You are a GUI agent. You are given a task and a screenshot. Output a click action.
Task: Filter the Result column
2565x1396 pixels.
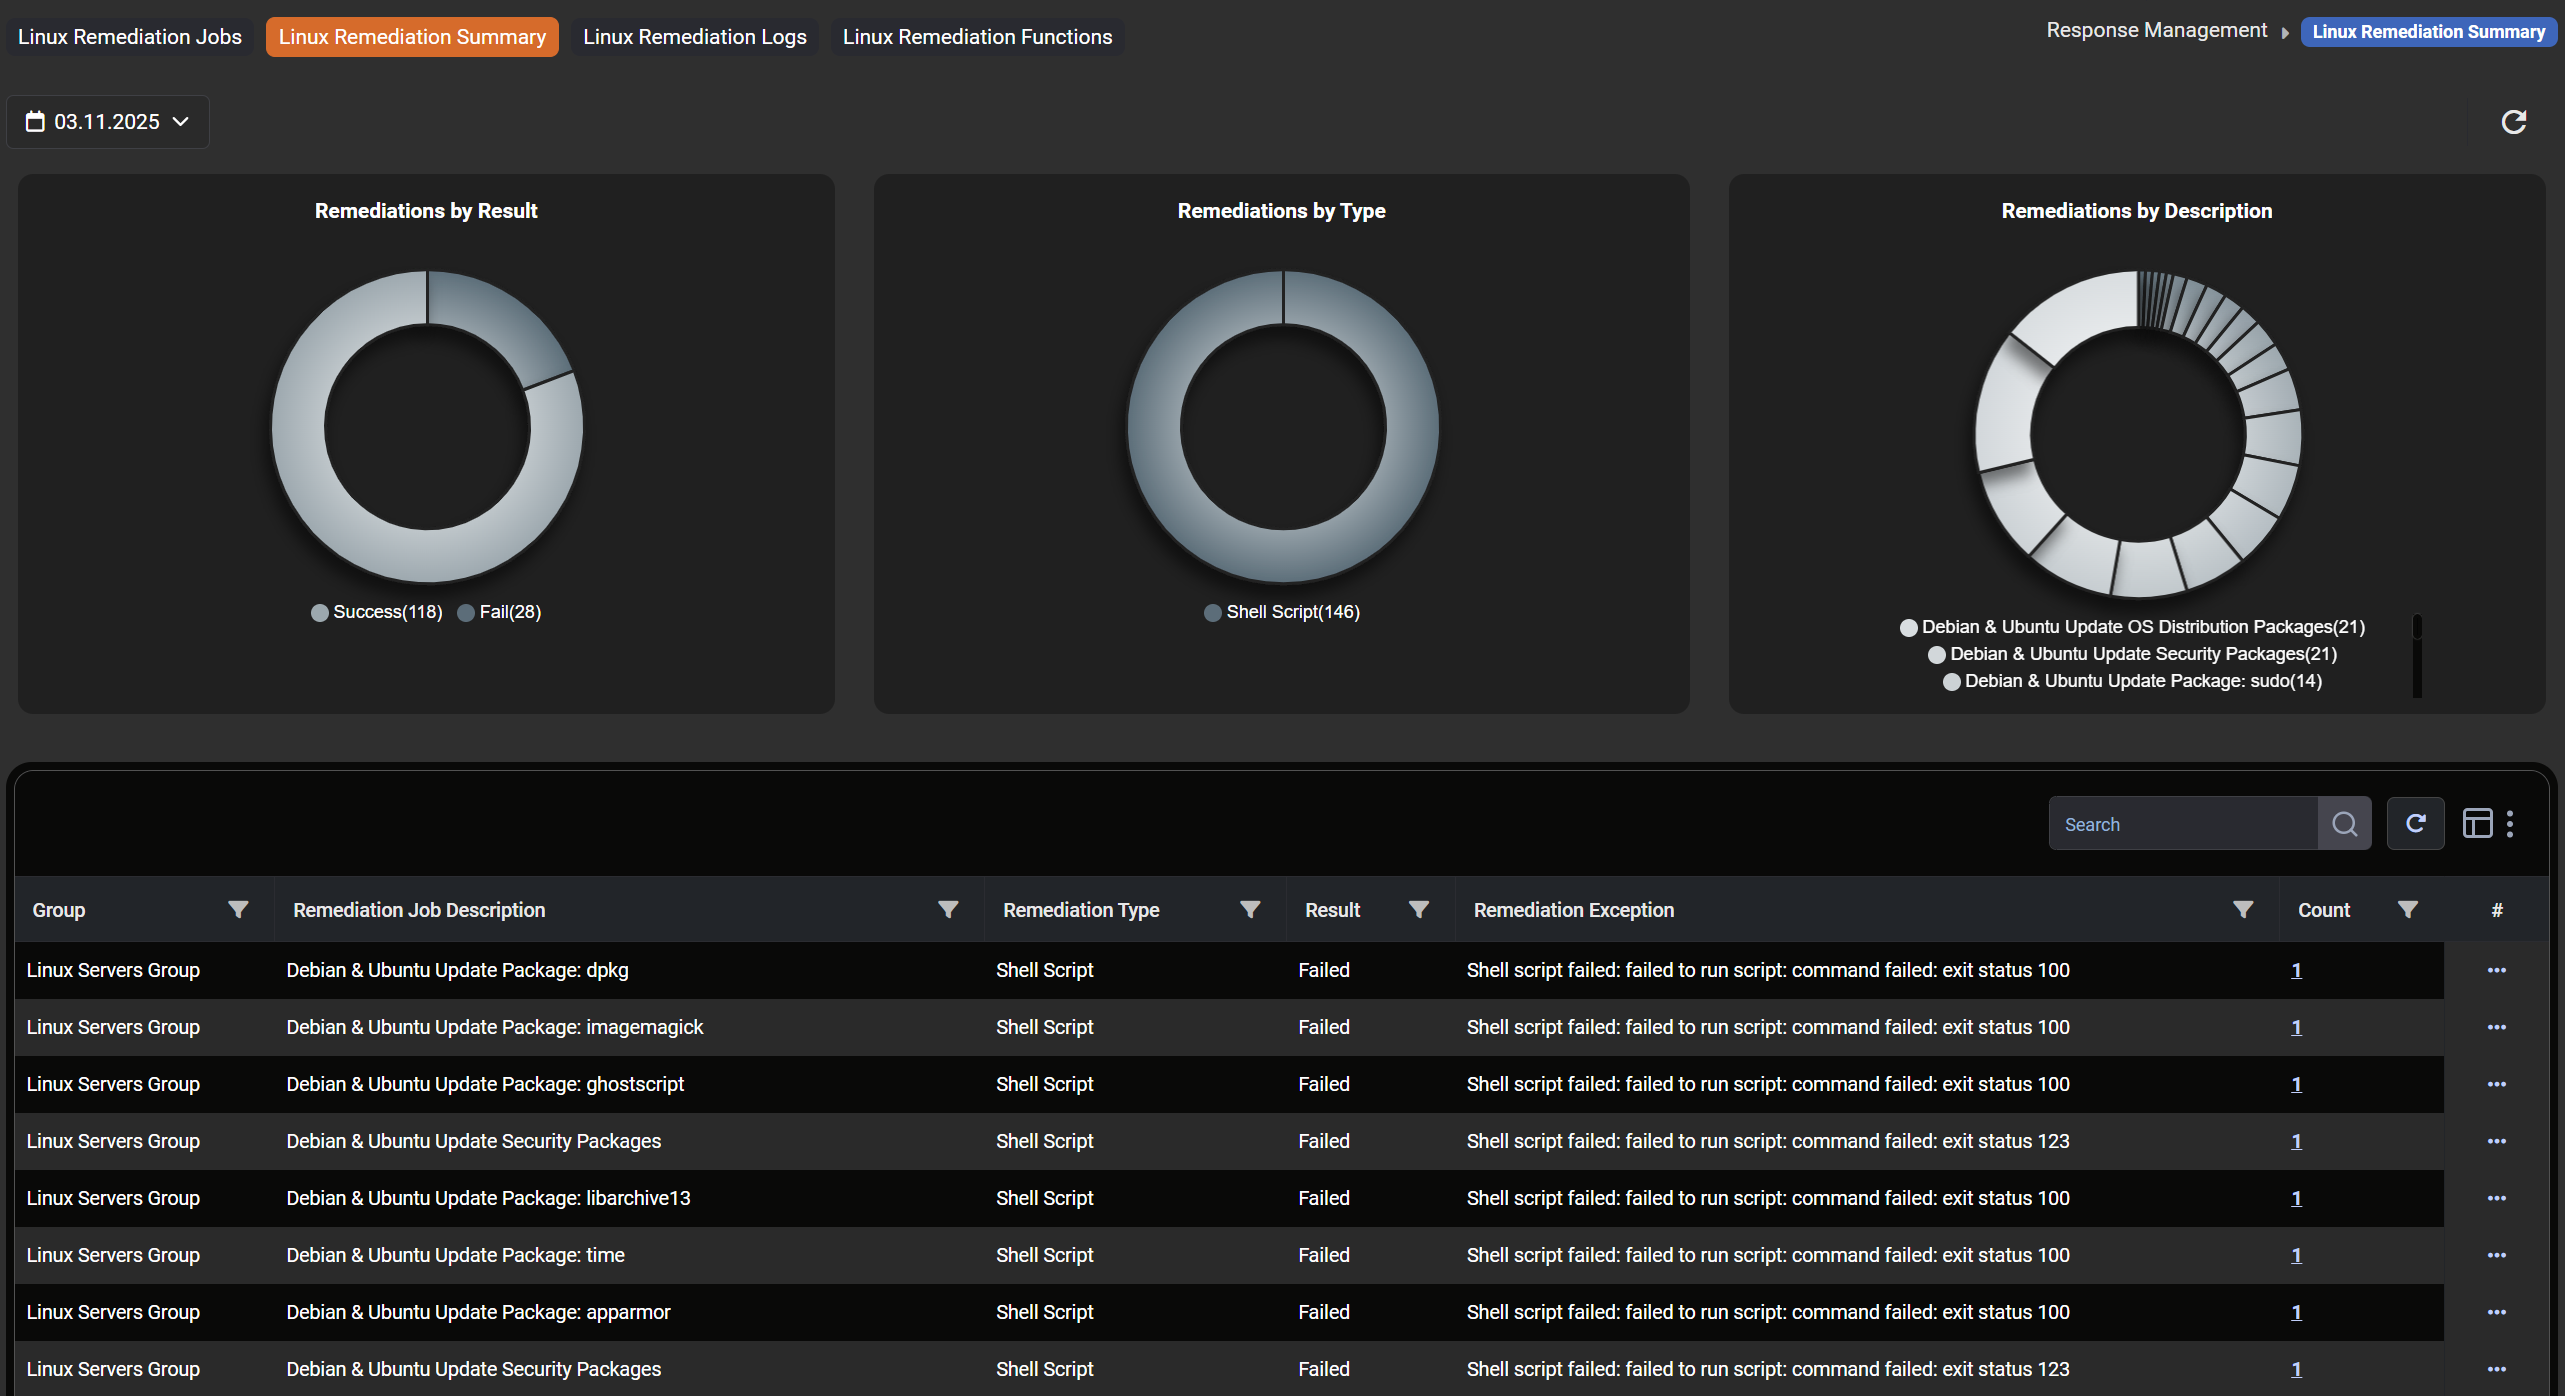pos(1418,910)
